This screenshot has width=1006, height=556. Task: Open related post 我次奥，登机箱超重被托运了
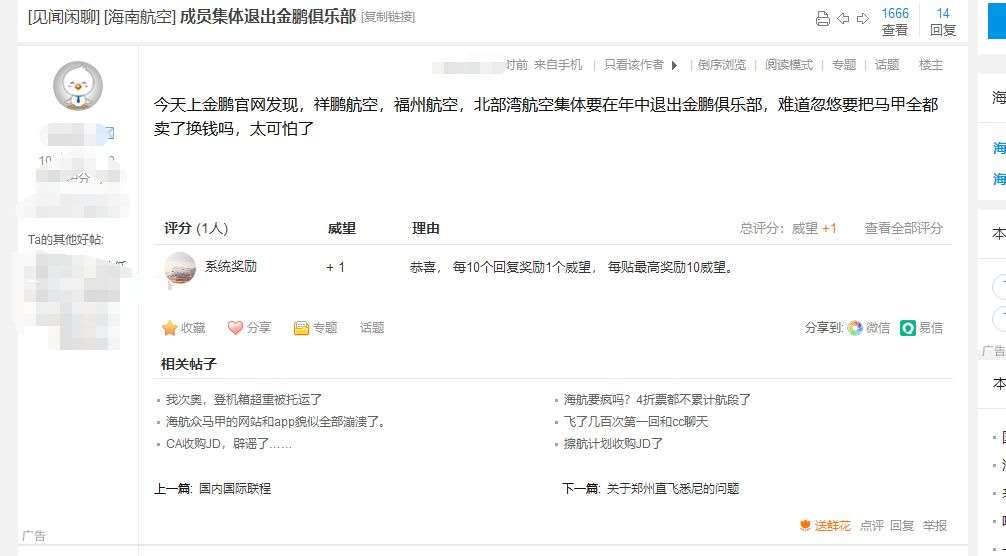point(244,400)
